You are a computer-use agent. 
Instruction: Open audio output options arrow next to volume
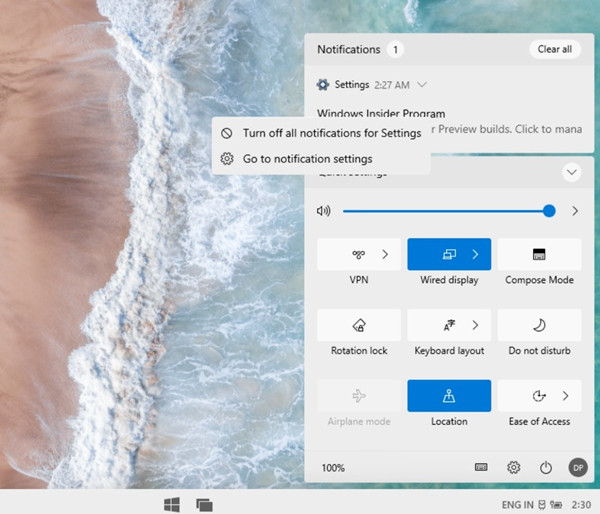(x=575, y=211)
